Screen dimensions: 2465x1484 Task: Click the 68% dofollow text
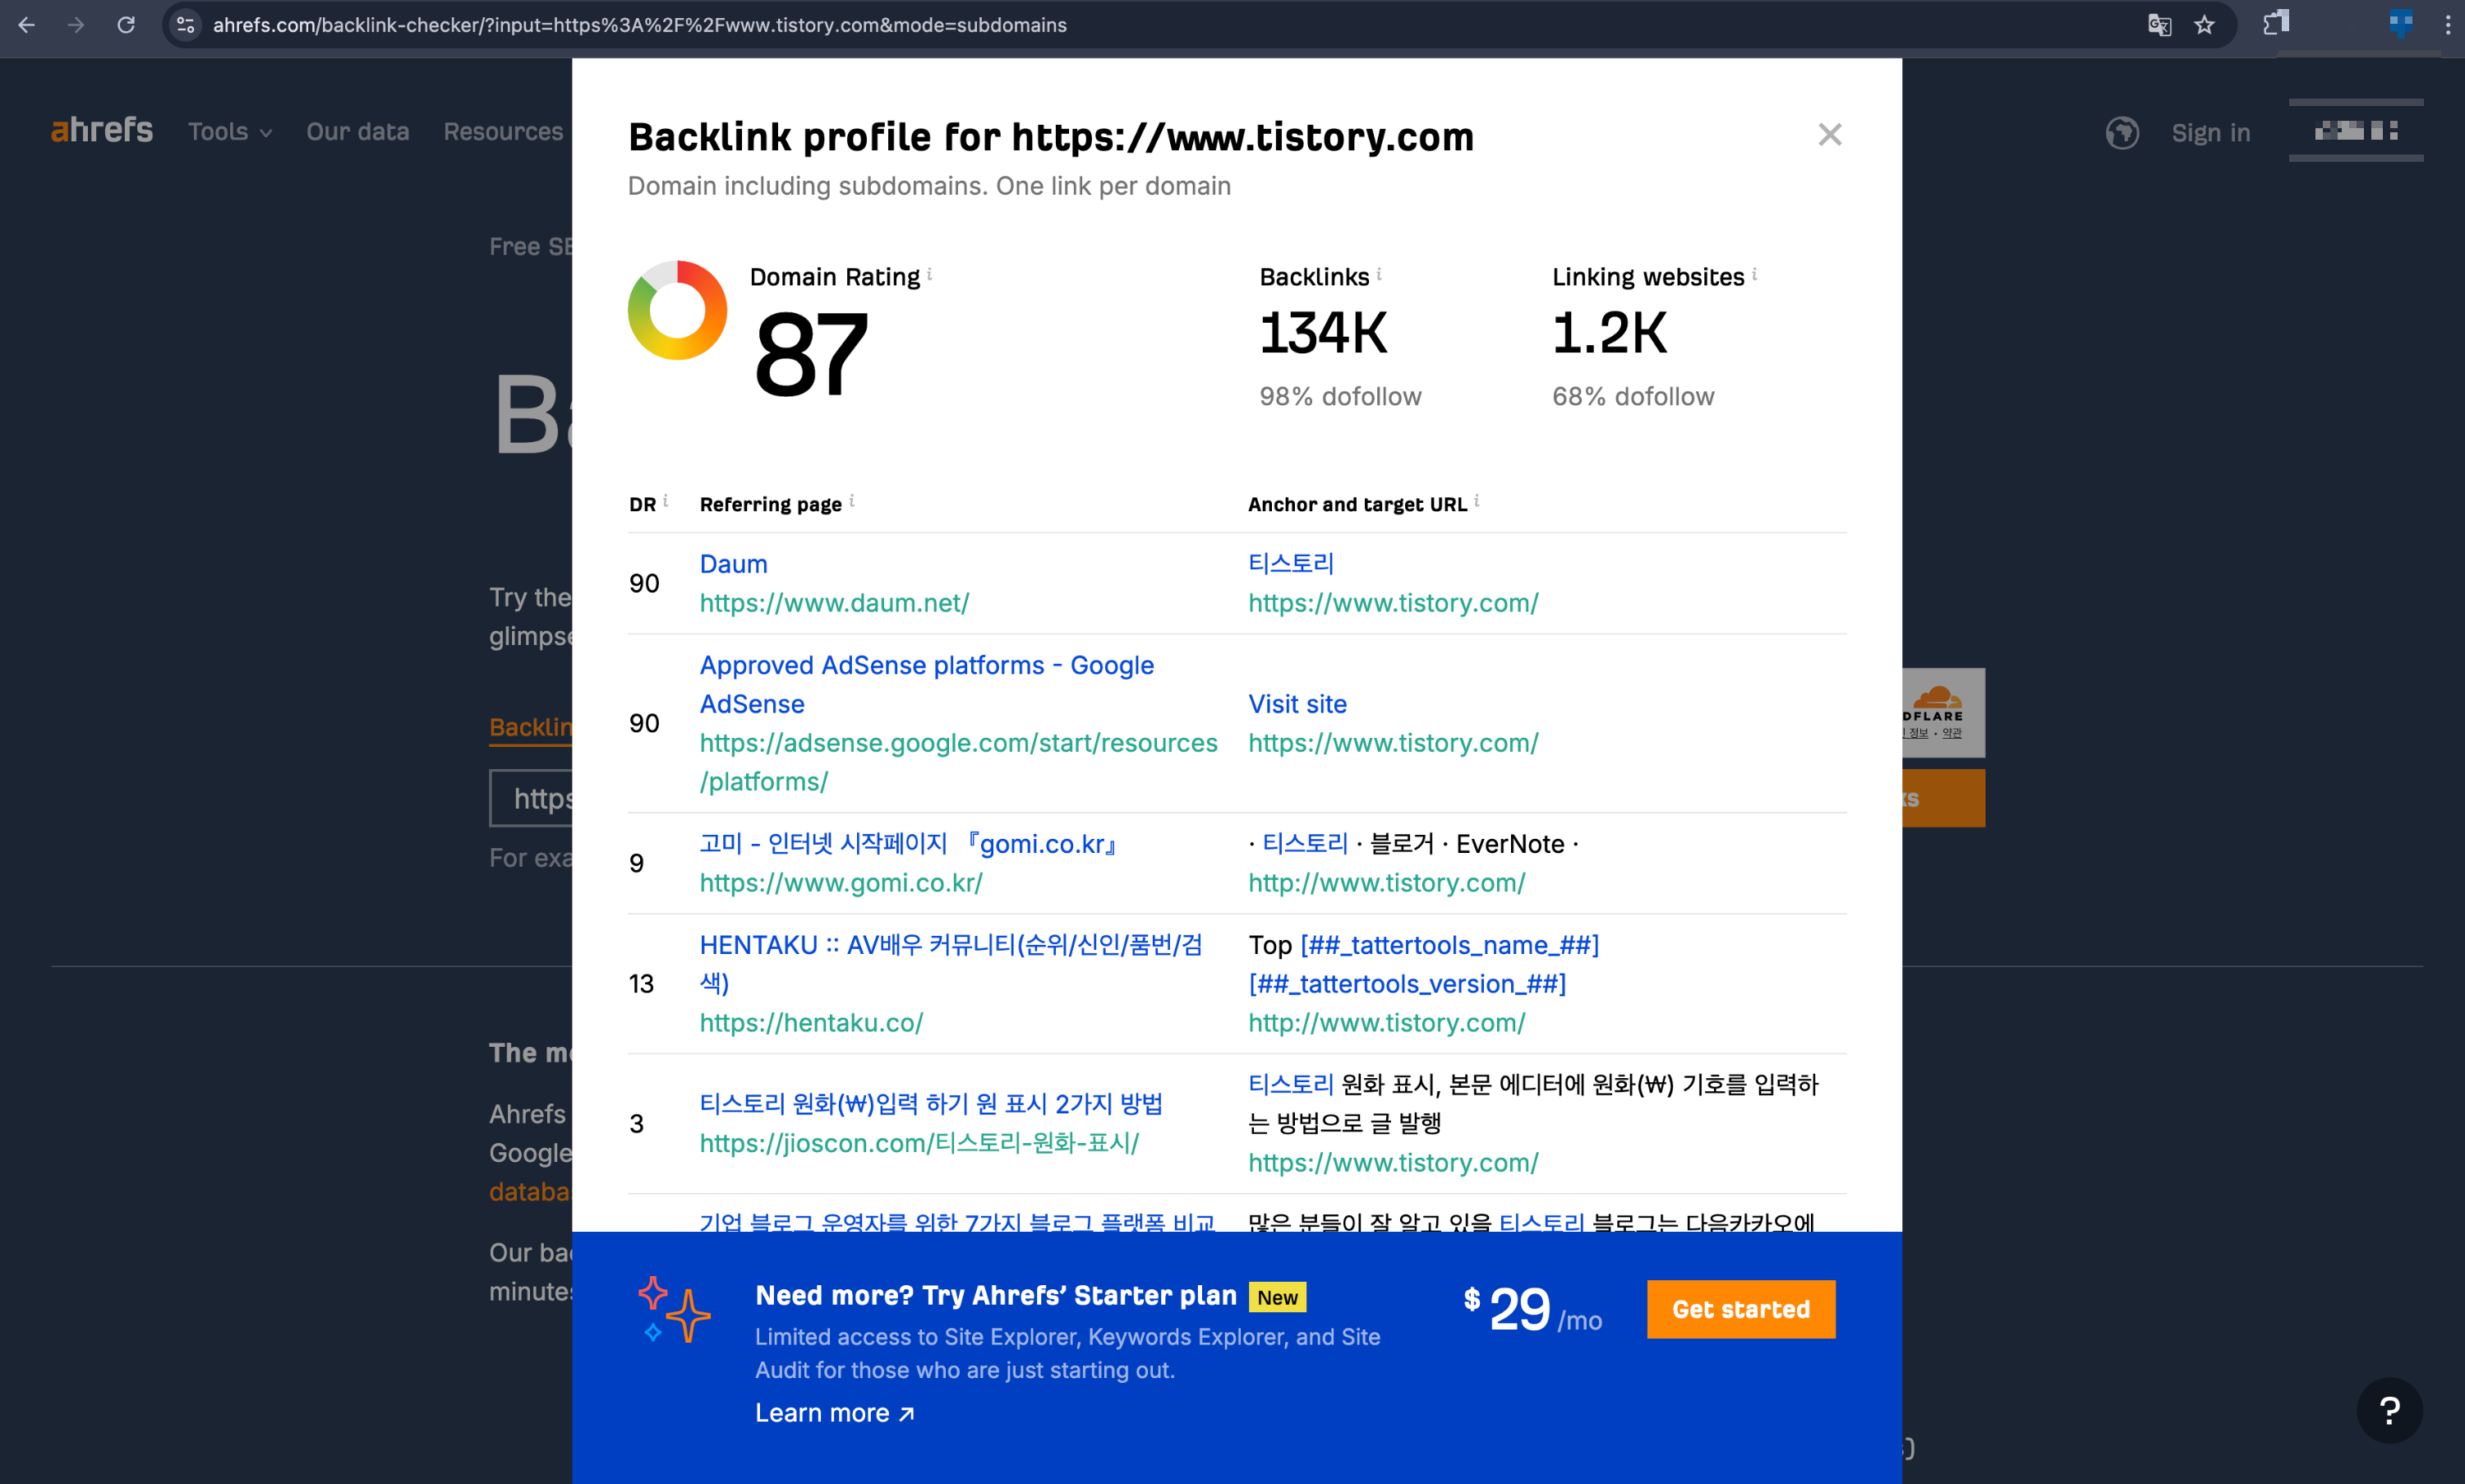coord(1633,397)
